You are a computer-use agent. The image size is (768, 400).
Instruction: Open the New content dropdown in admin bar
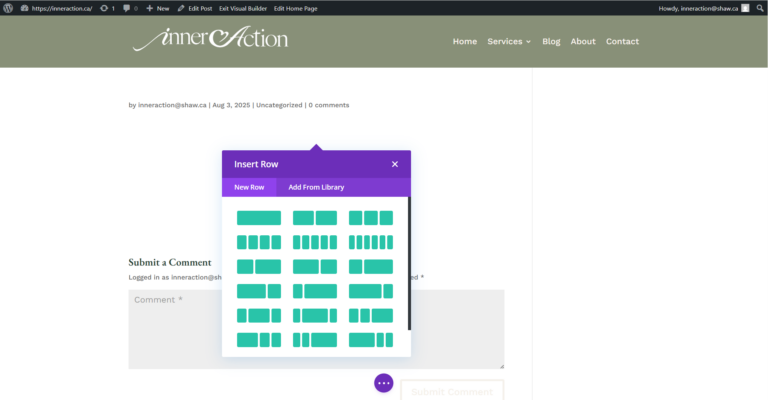[158, 8]
